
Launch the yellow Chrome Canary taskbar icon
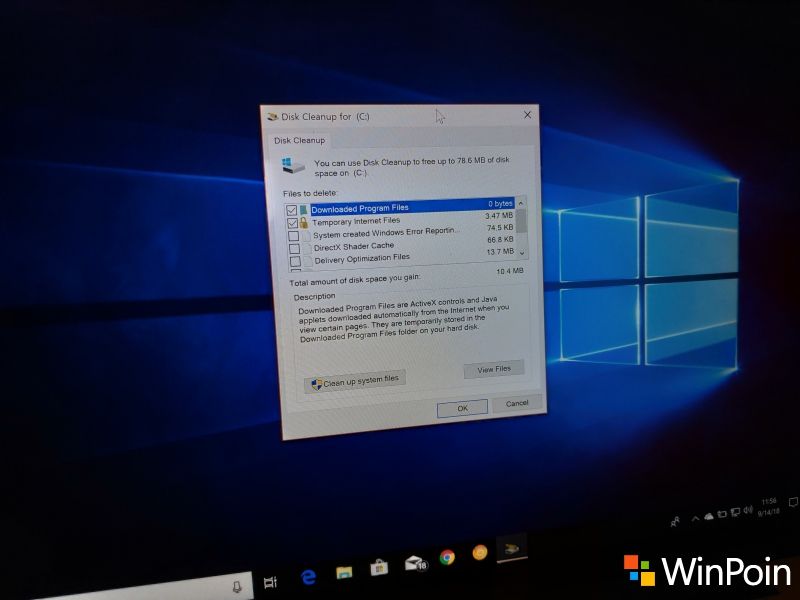click(x=480, y=553)
